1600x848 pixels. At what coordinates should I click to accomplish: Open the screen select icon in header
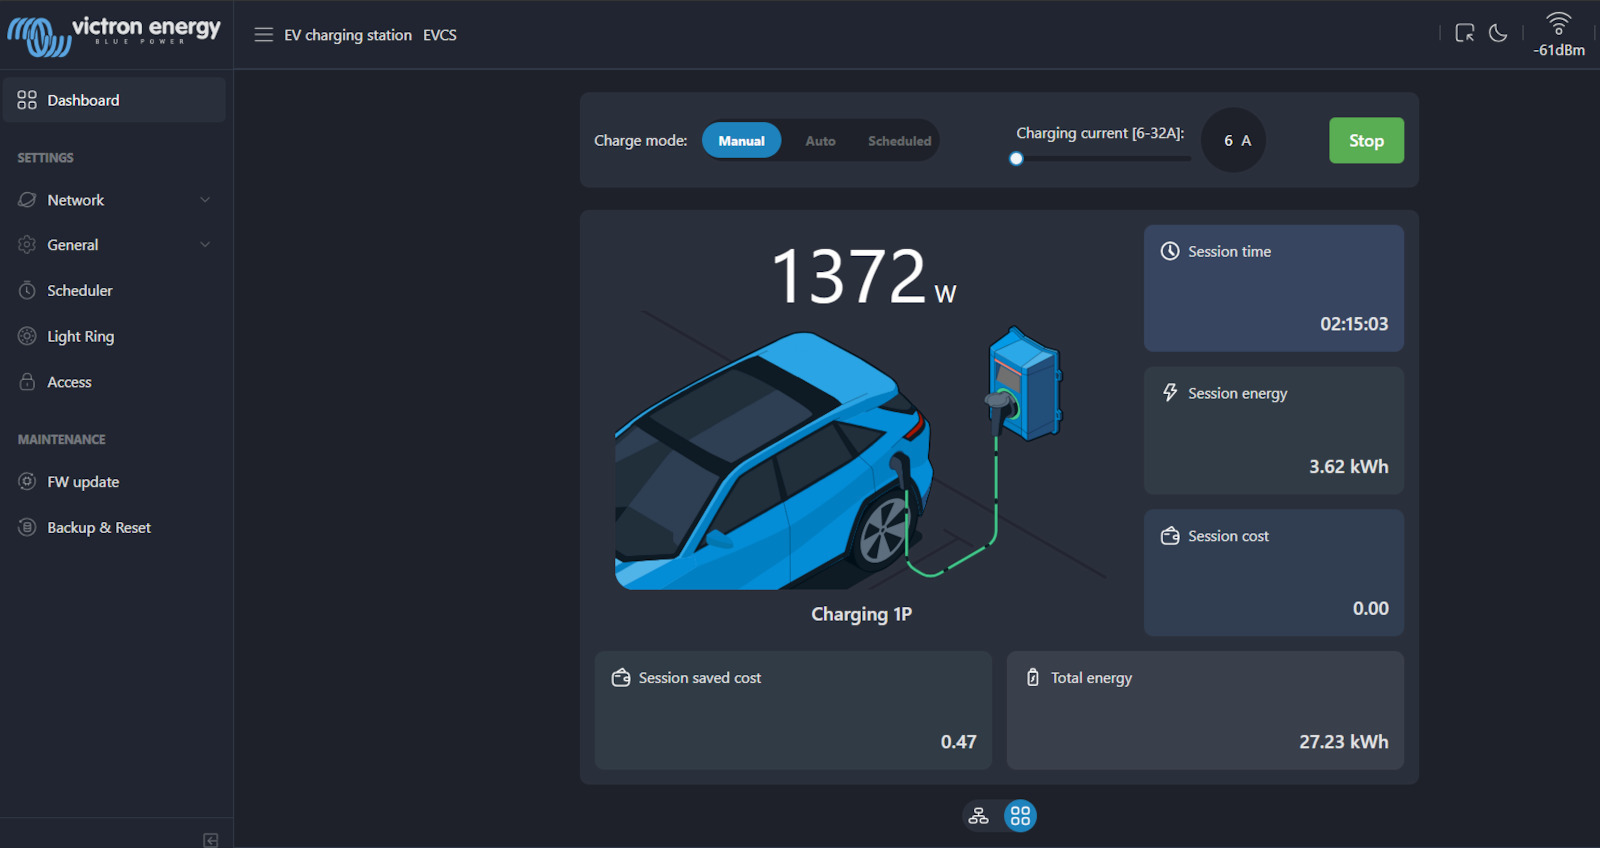(1465, 33)
